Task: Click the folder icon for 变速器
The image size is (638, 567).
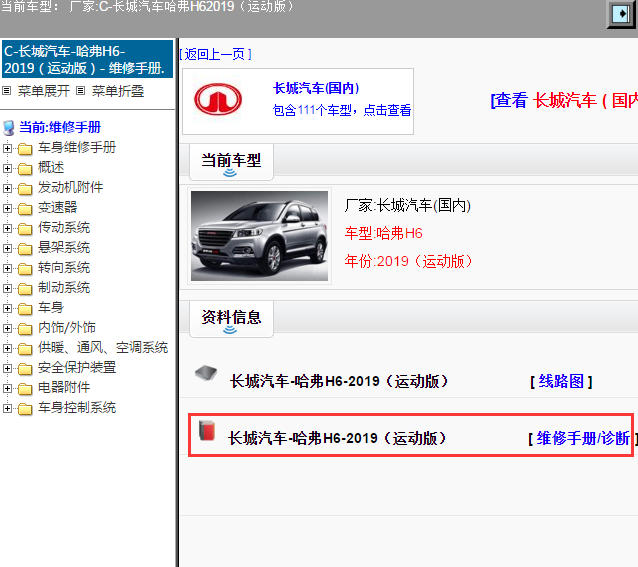Action: point(25,209)
